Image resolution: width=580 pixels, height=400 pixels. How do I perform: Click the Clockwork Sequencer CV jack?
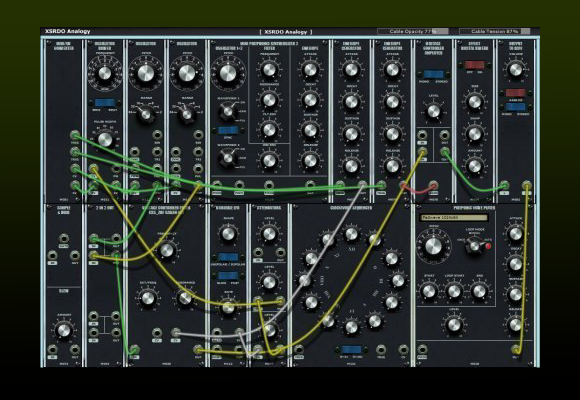(x=403, y=349)
